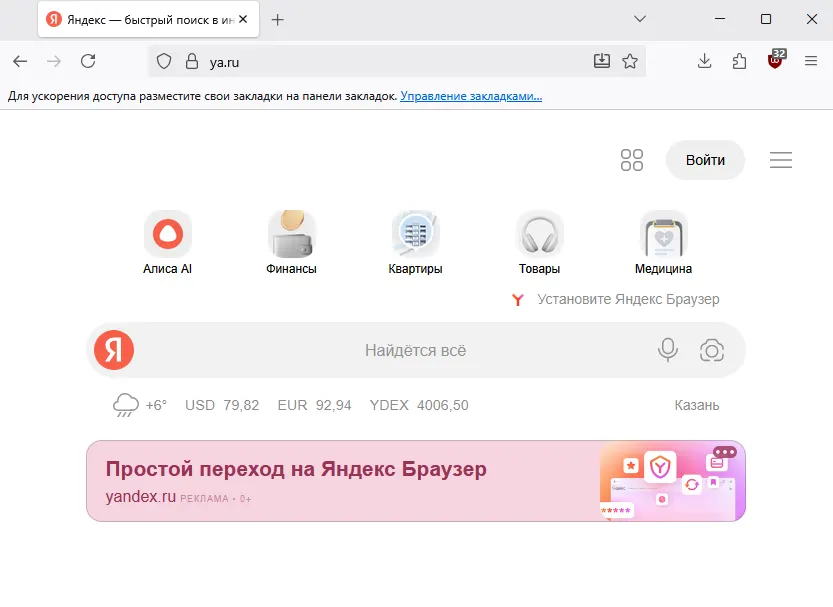Start voice search with the microphone icon

tap(667, 350)
